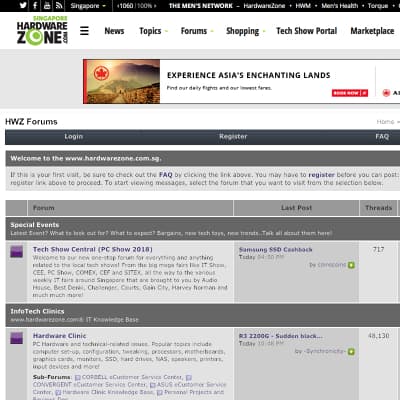Click the Hardware Clinic forum status icon

[17, 338]
